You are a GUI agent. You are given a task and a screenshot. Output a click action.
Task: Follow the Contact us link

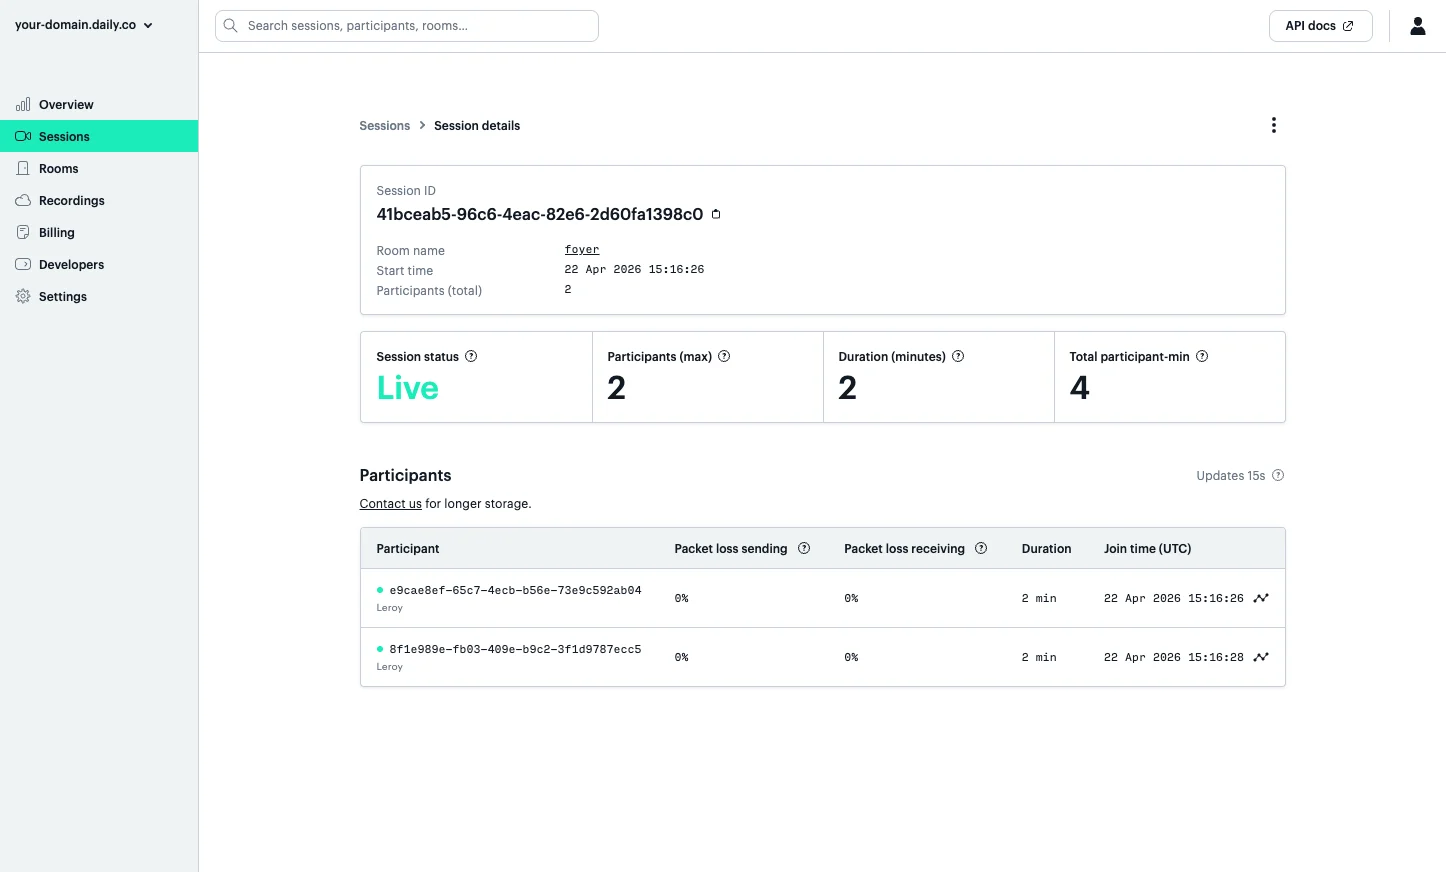[x=390, y=504]
